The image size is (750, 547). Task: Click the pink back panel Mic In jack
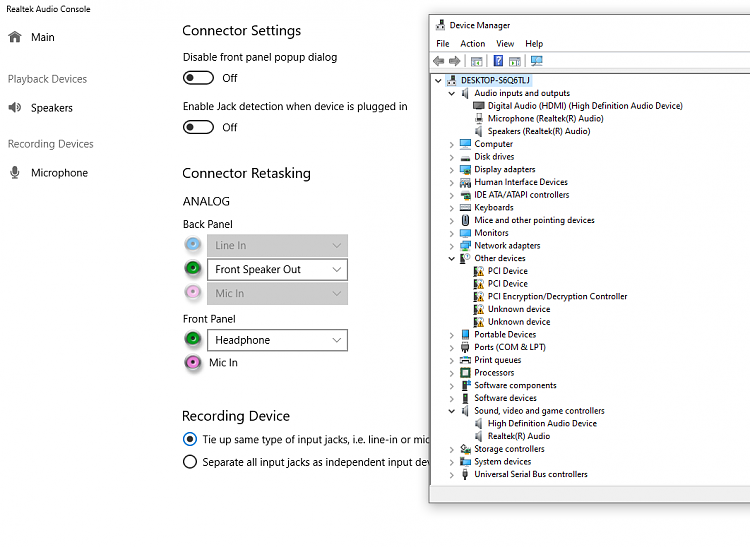193,292
